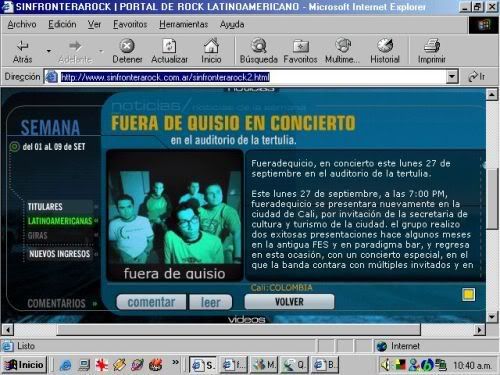The width and height of the screenshot is (500, 375).
Task: Click the leer button
Action: (x=211, y=302)
